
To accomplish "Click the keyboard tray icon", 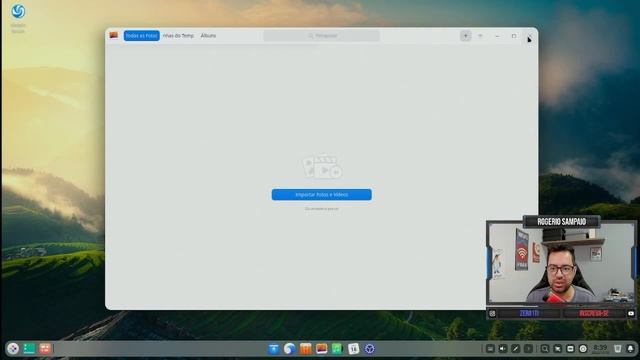I will point(490,349).
